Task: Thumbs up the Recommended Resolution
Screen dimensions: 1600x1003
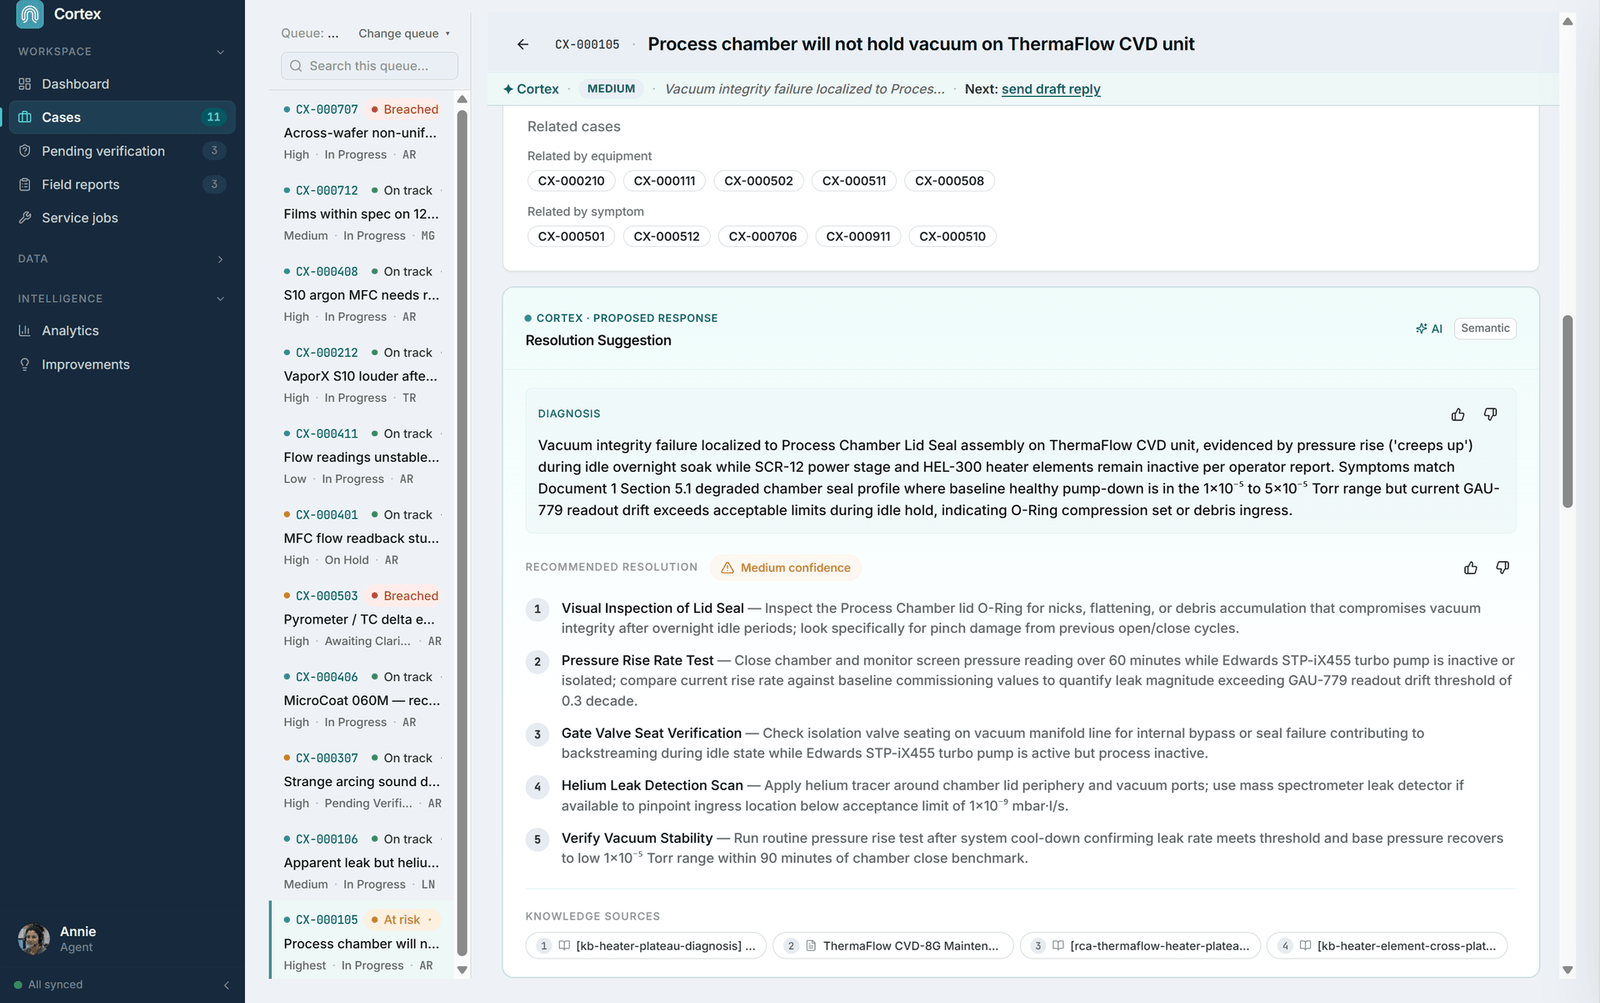Action: (1470, 568)
